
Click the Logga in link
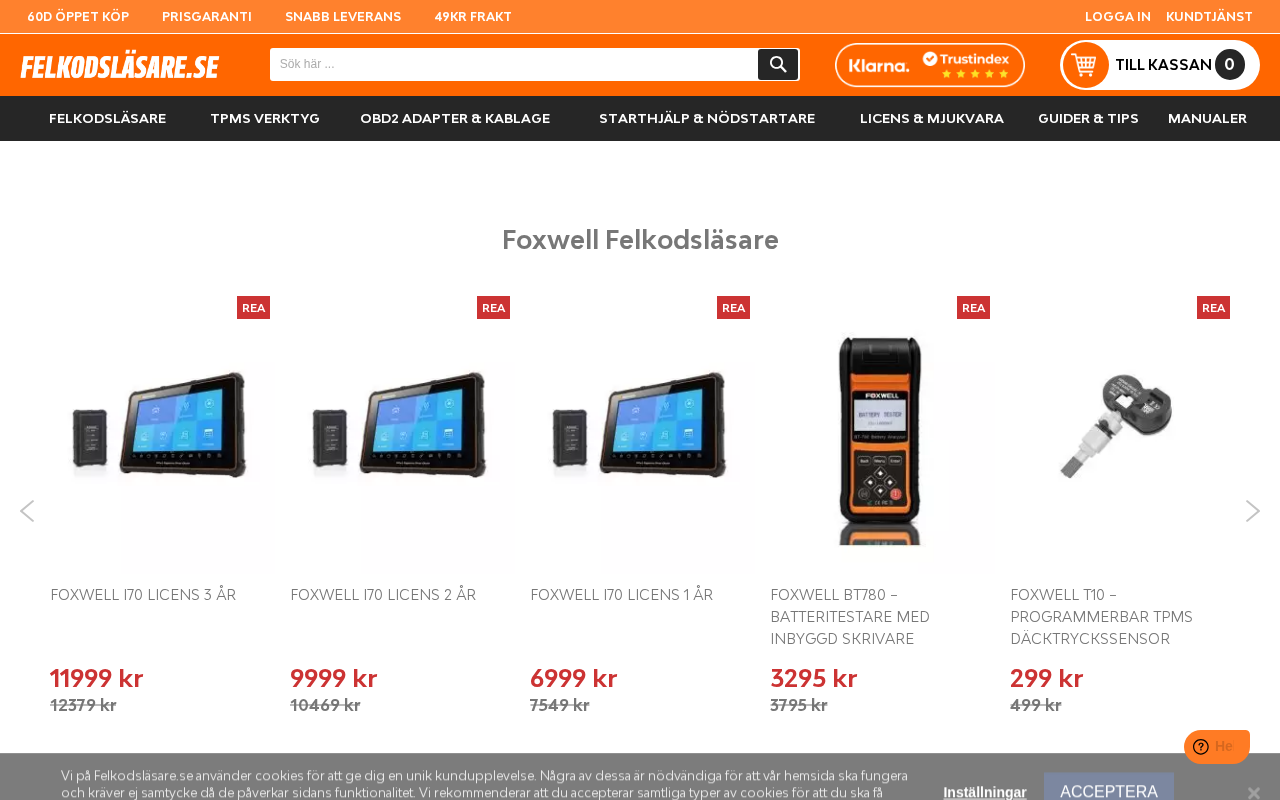tap(1118, 17)
